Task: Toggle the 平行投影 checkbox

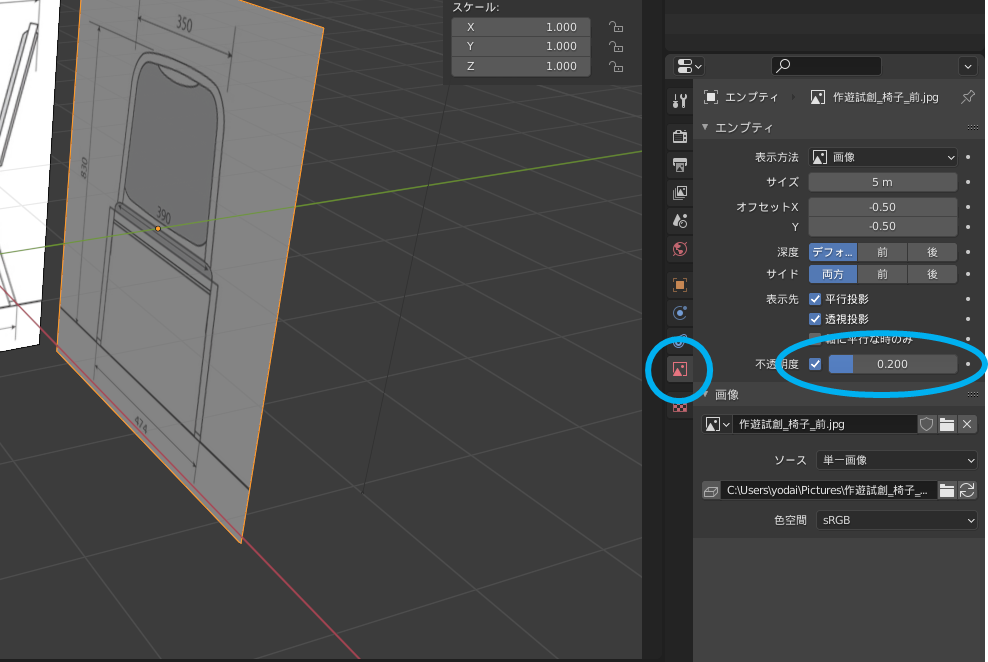Action: click(815, 299)
